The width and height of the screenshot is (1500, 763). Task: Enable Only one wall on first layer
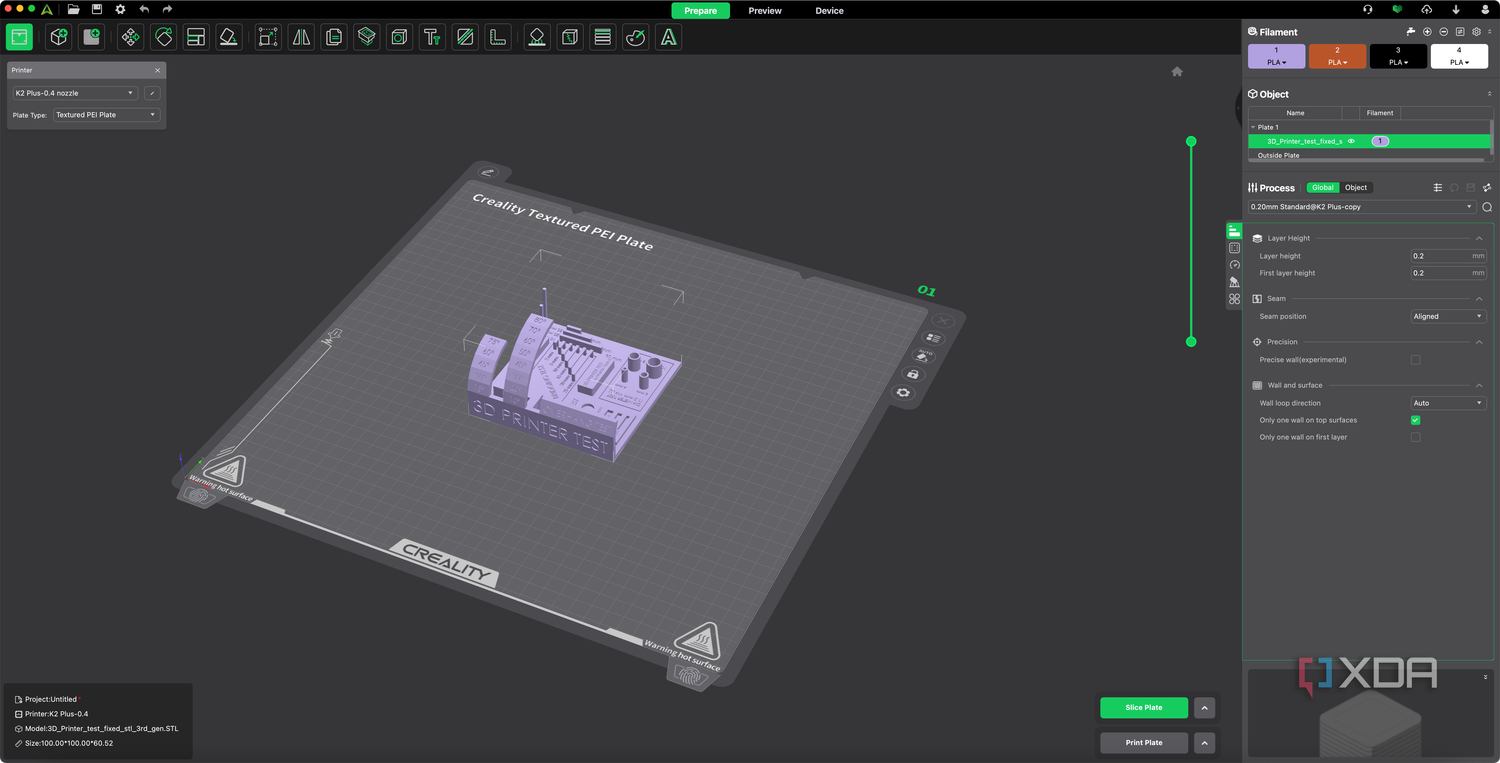coord(1415,437)
